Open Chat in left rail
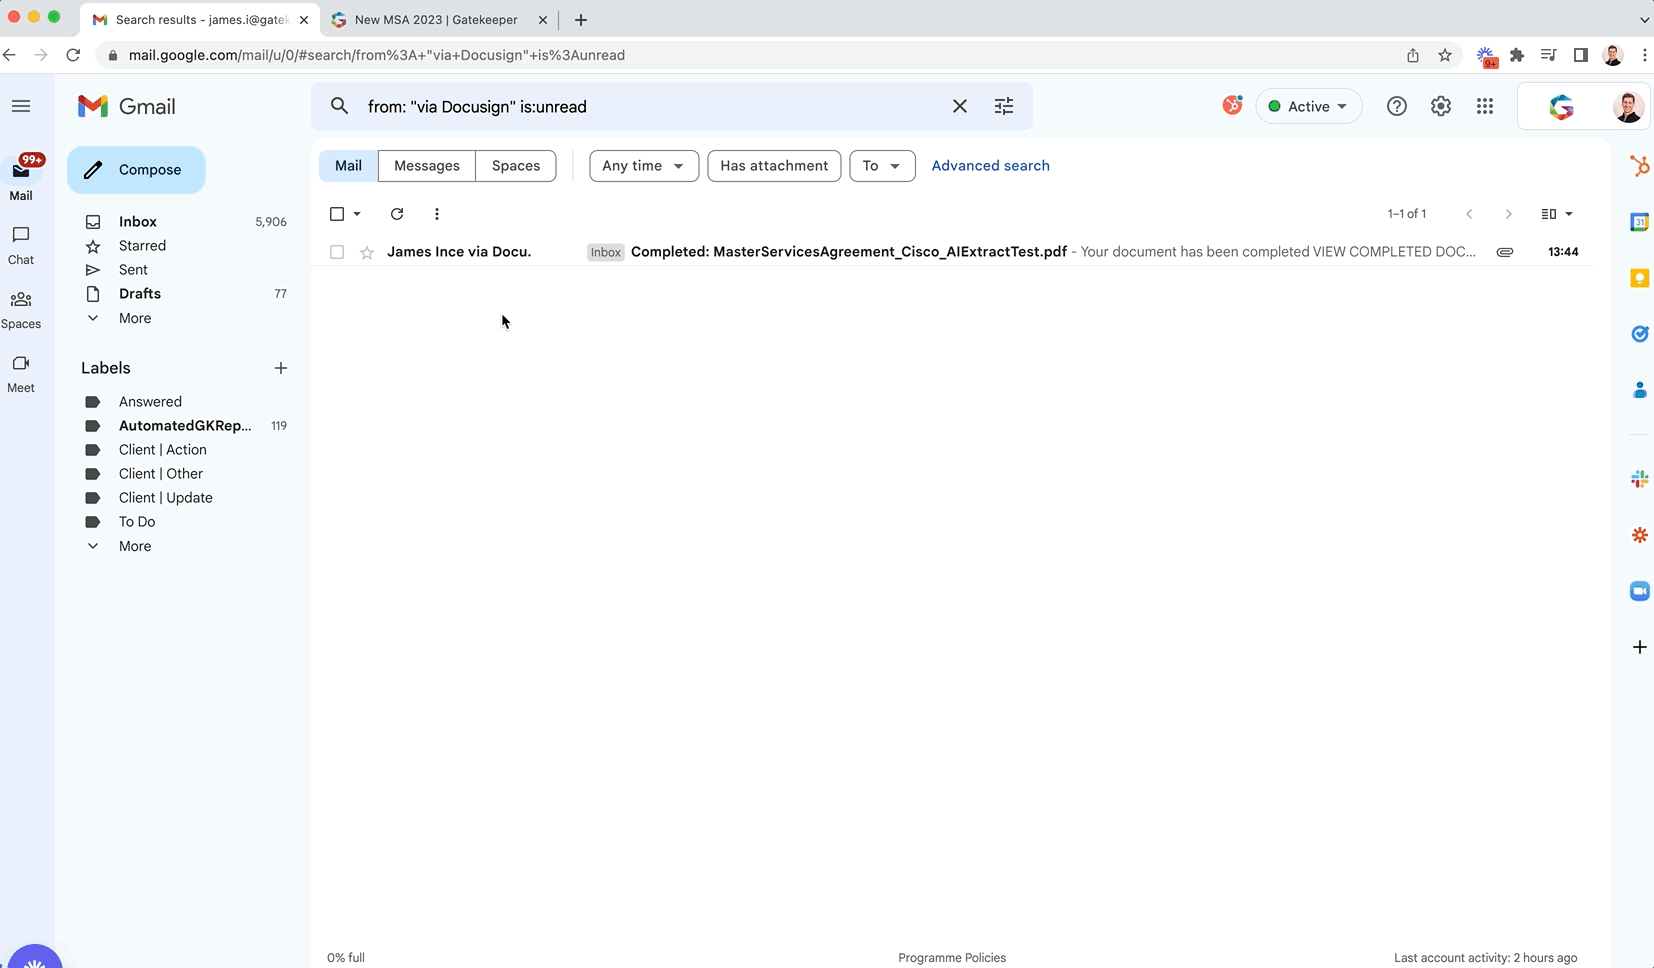The height and width of the screenshot is (968, 1654). pyautogui.click(x=21, y=245)
